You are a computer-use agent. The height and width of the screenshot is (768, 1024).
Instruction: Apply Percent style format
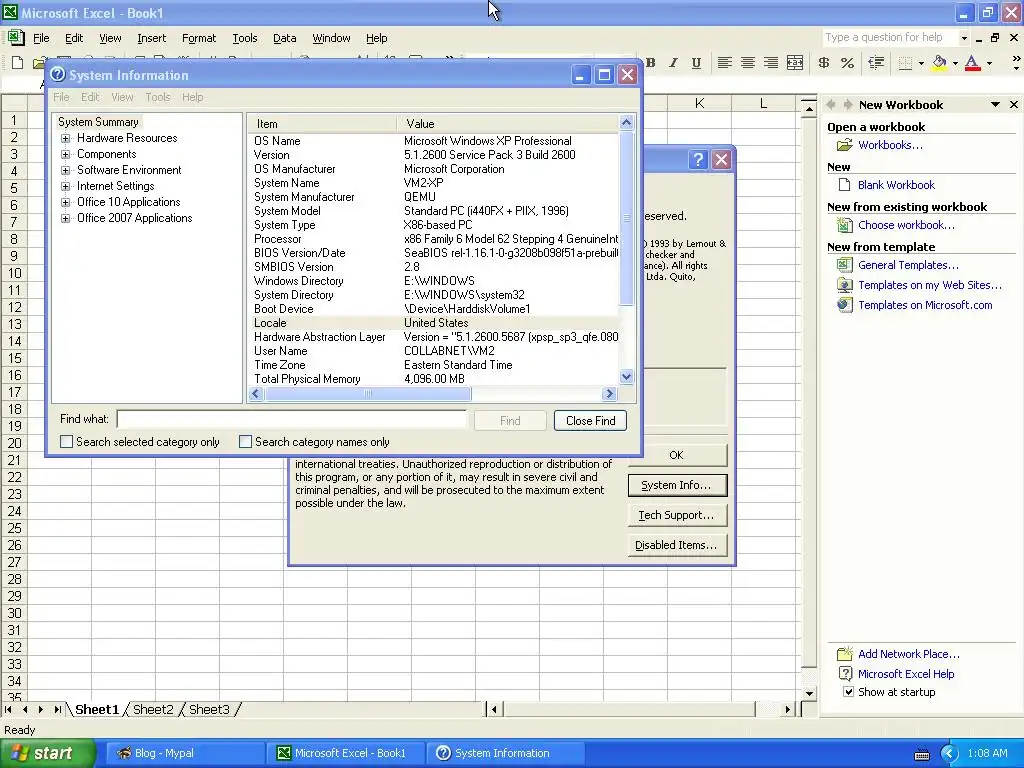[848, 63]
